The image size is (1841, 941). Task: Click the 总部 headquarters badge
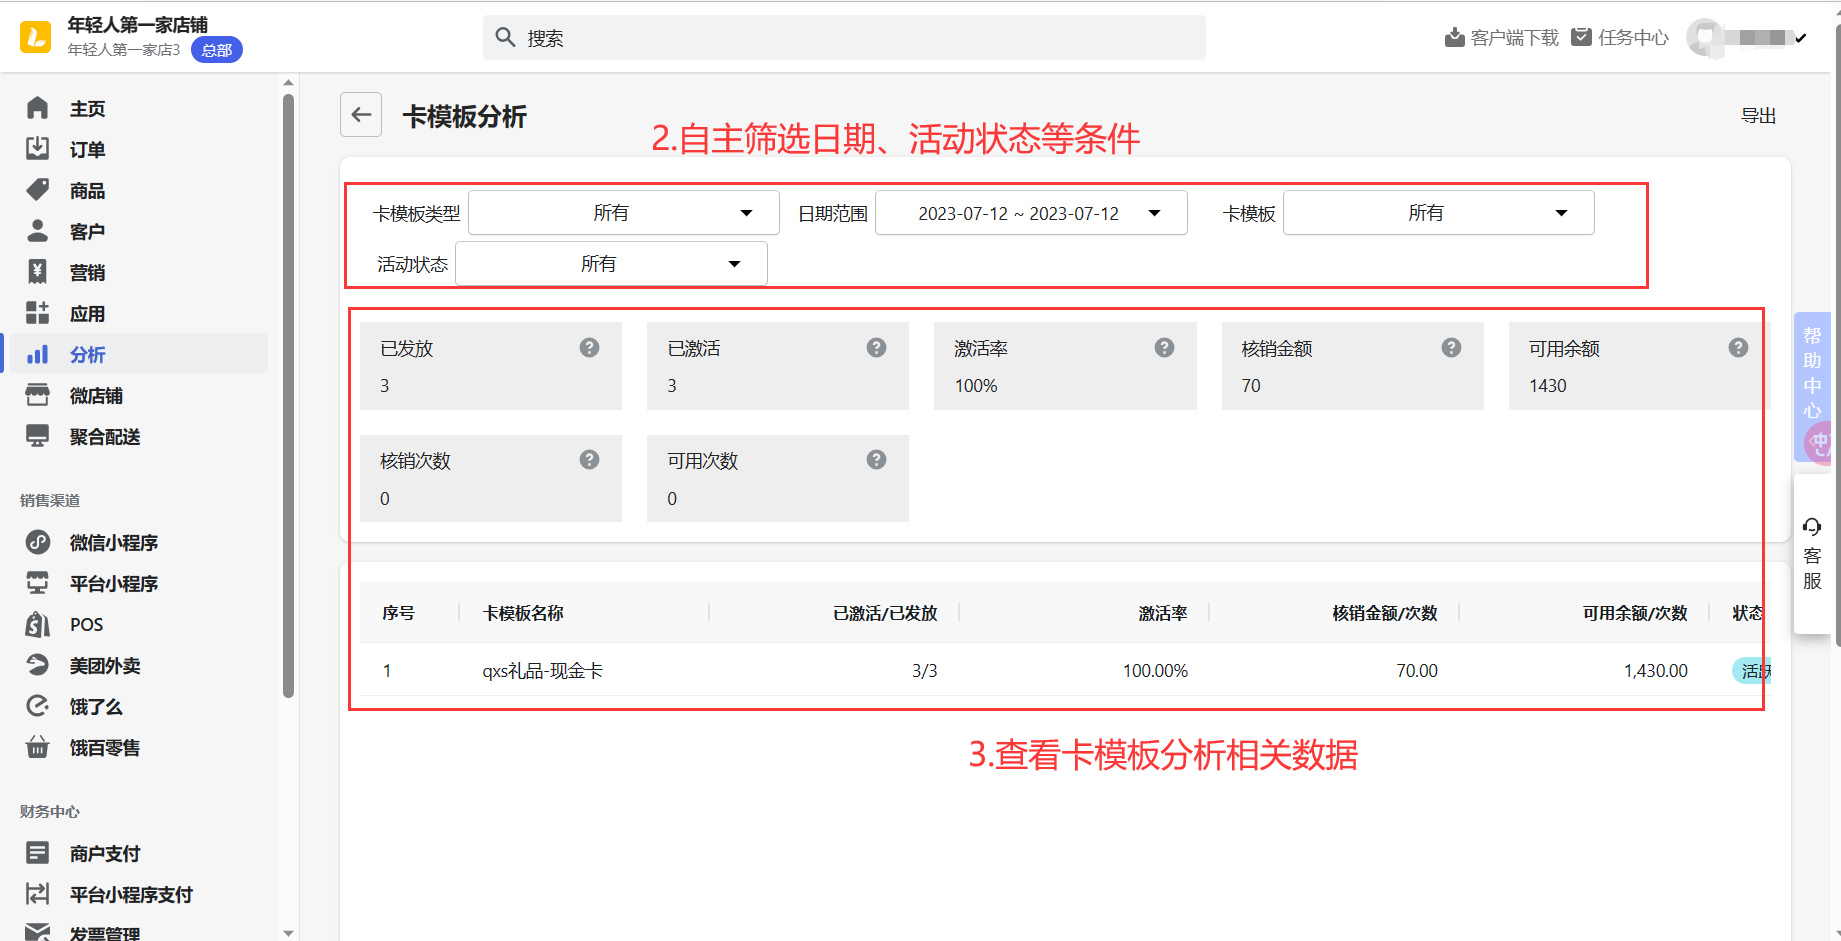pos(217,50)
